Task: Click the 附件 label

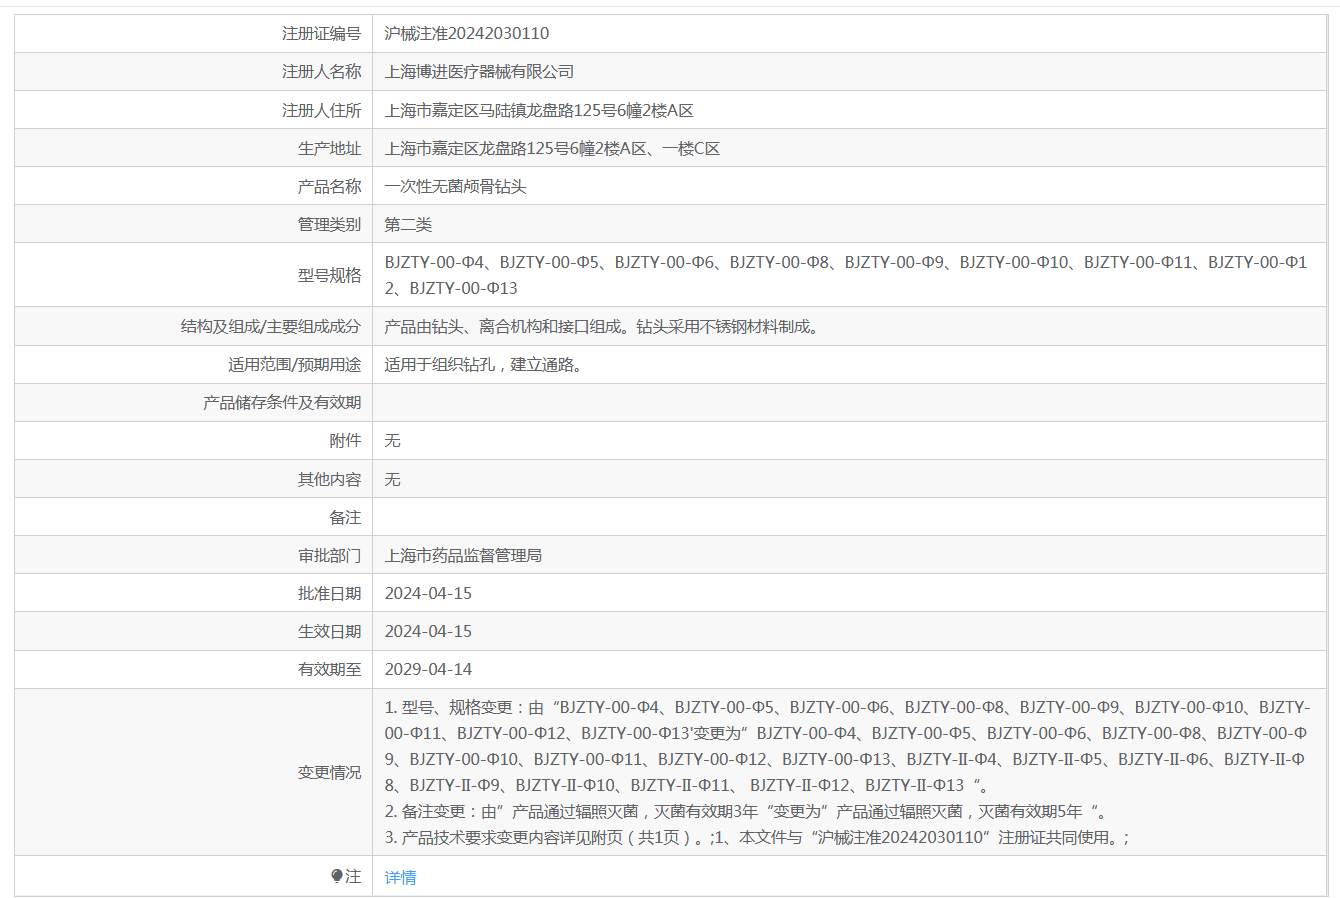Action: coord(345,440)
